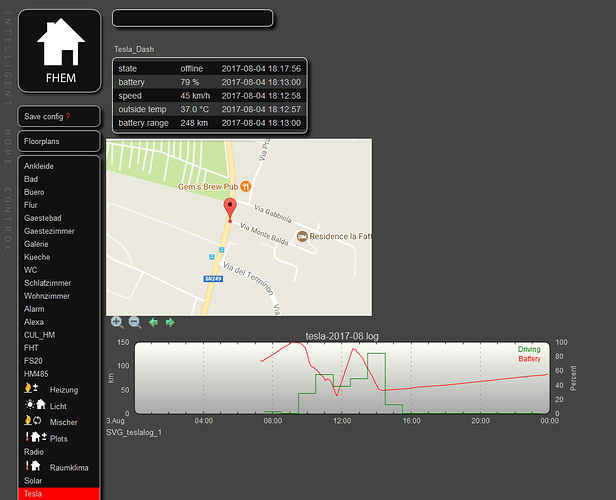616x500 pixels.
Task: Click the outside temp row label
Action: tap(142, 109)
